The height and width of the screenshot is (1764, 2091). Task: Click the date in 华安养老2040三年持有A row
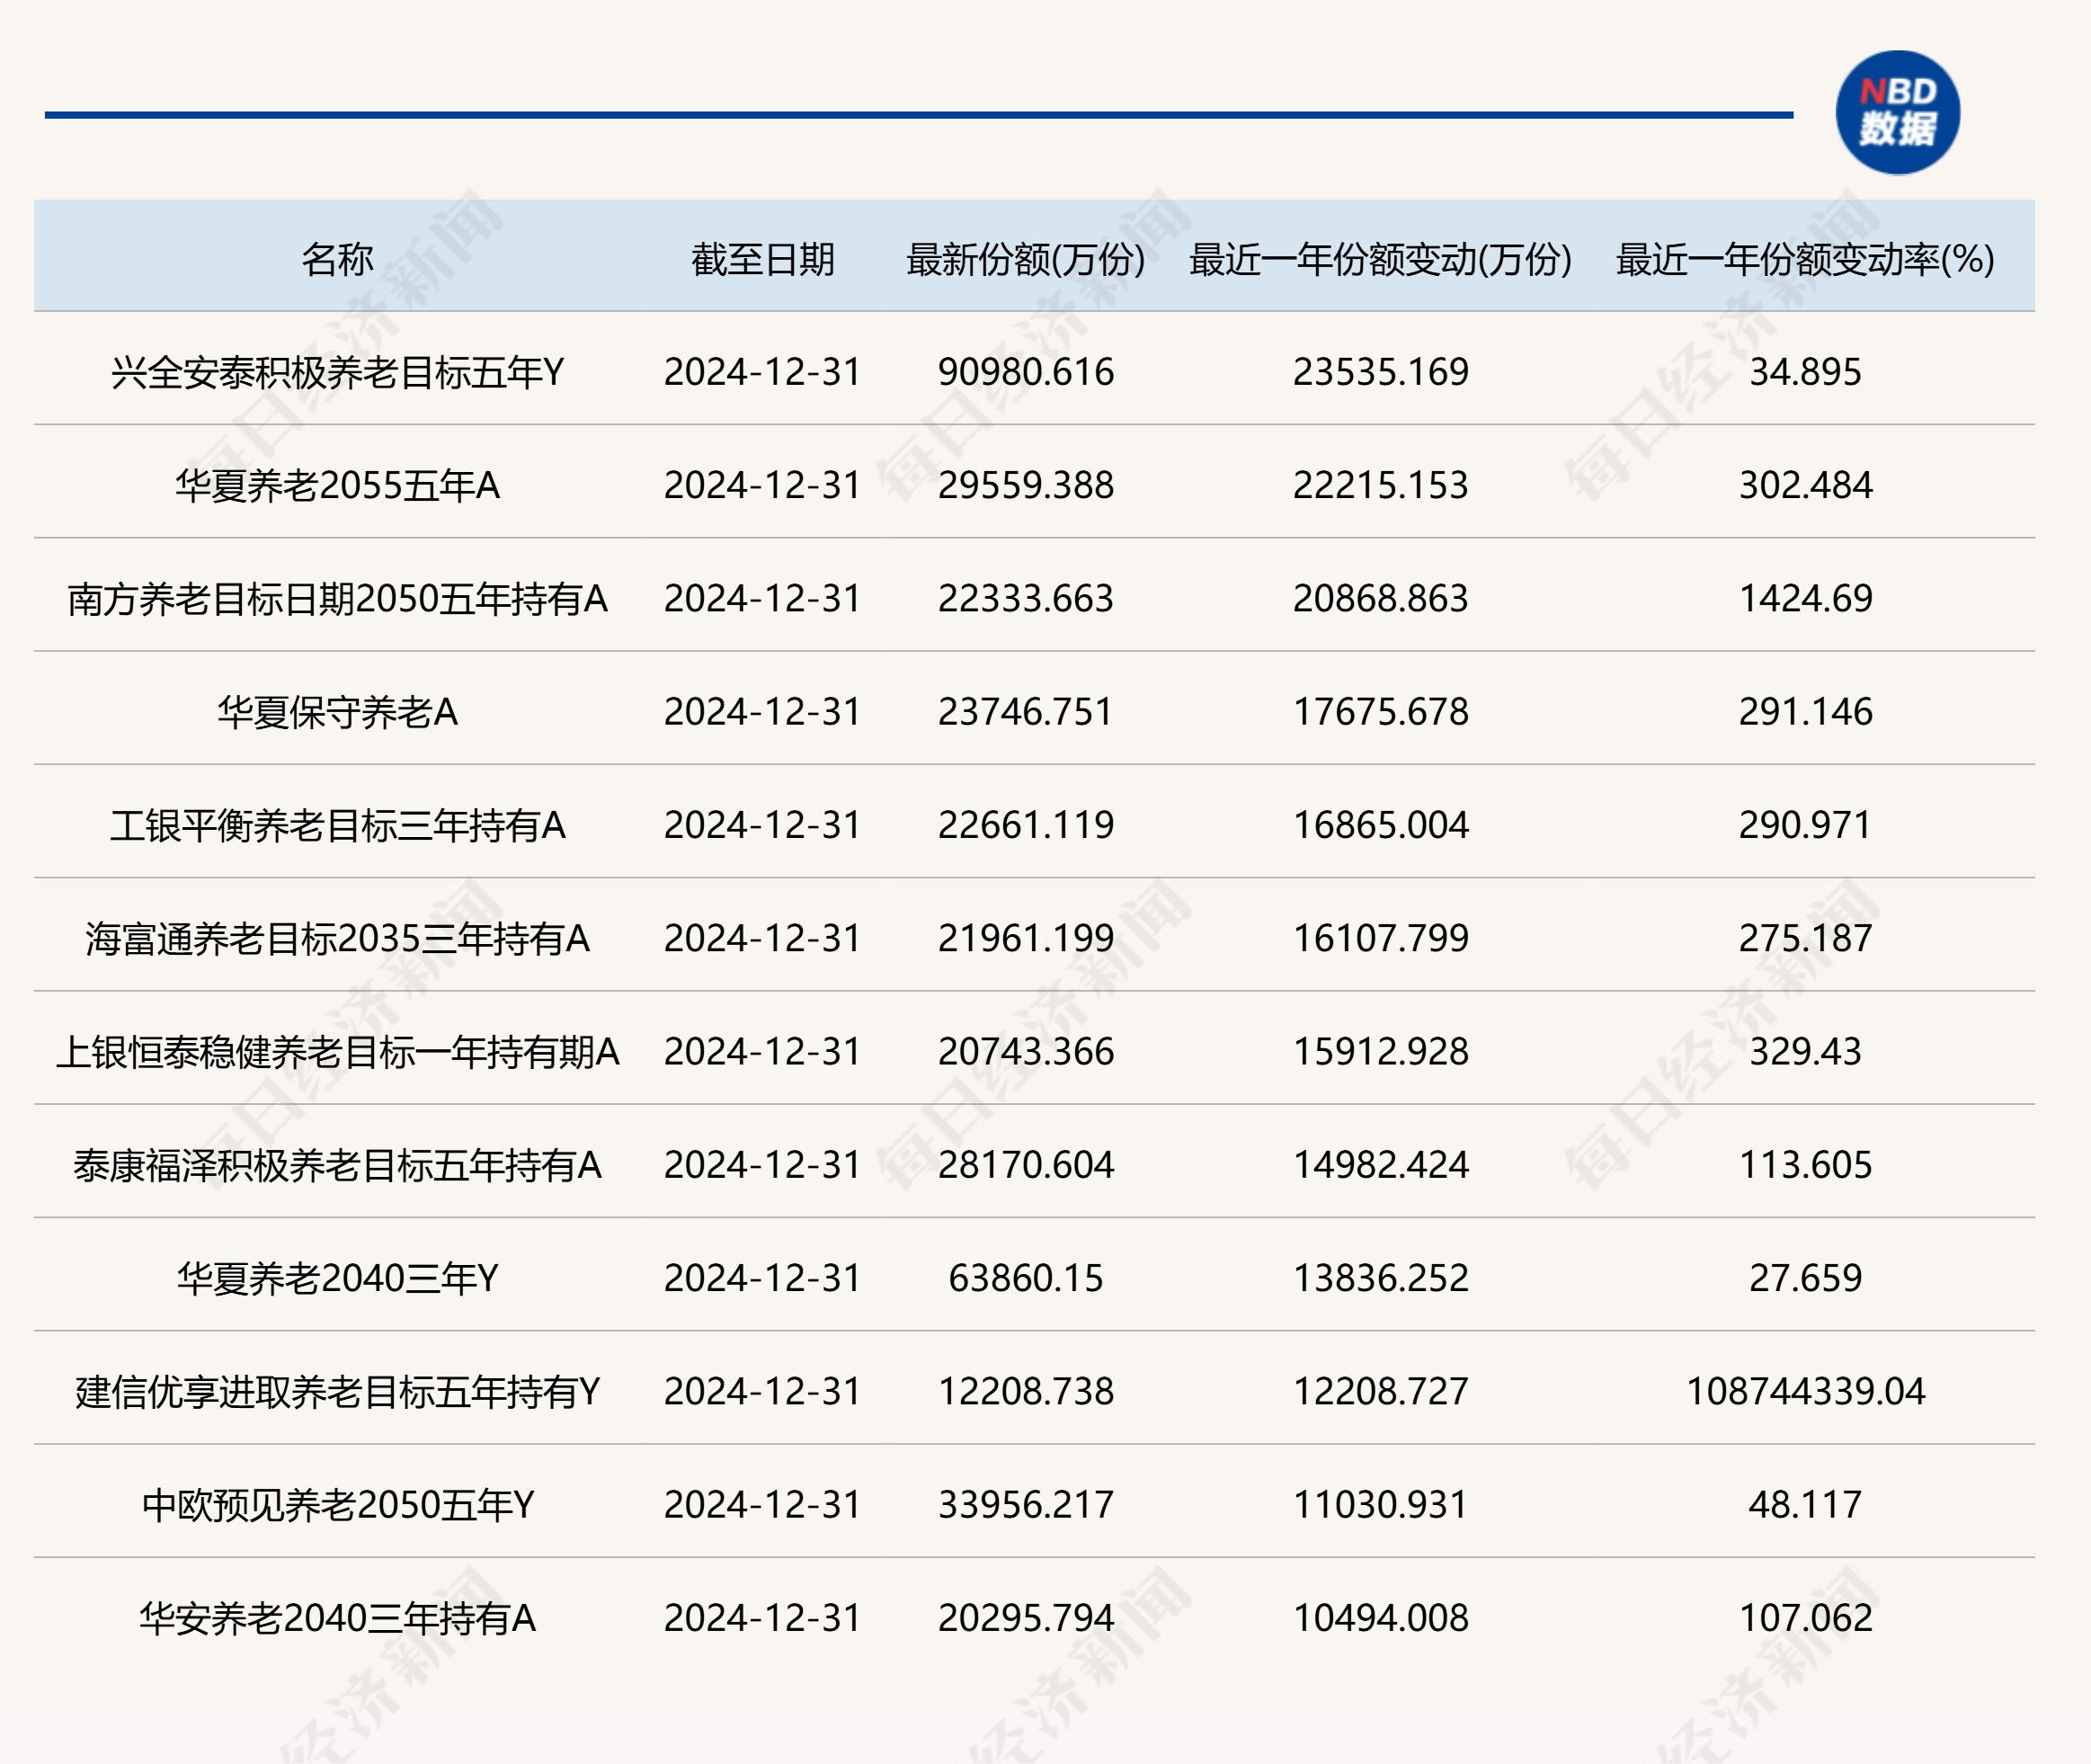[x=763, y=1618]
